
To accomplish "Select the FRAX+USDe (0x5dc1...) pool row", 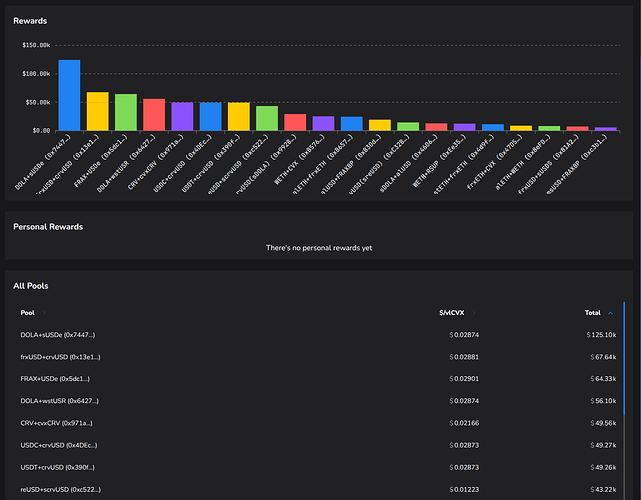I will coord(55,378).
